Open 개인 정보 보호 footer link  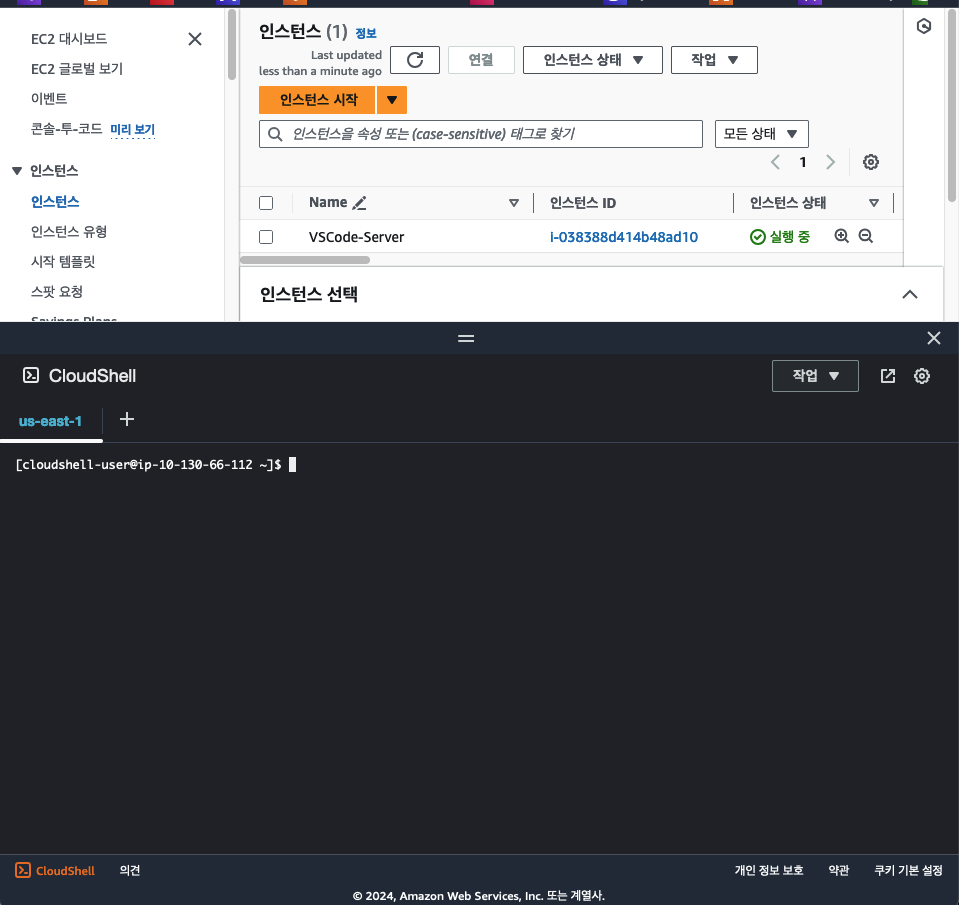point(769,870)
